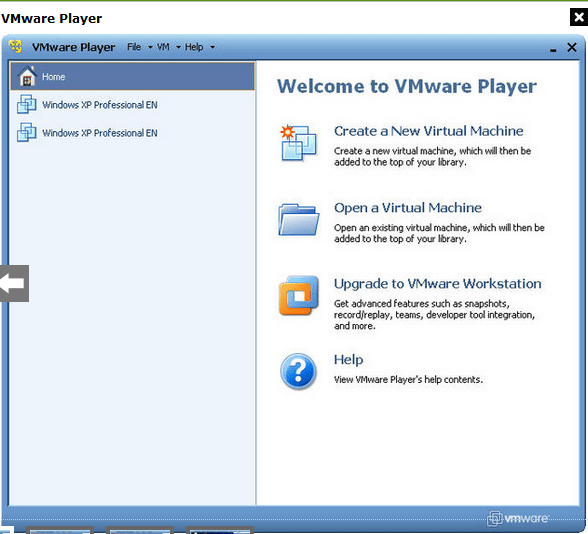588x534 pixels.
Task: Click the VMware Player title in the window bar
Action: (x=74, y=47)
